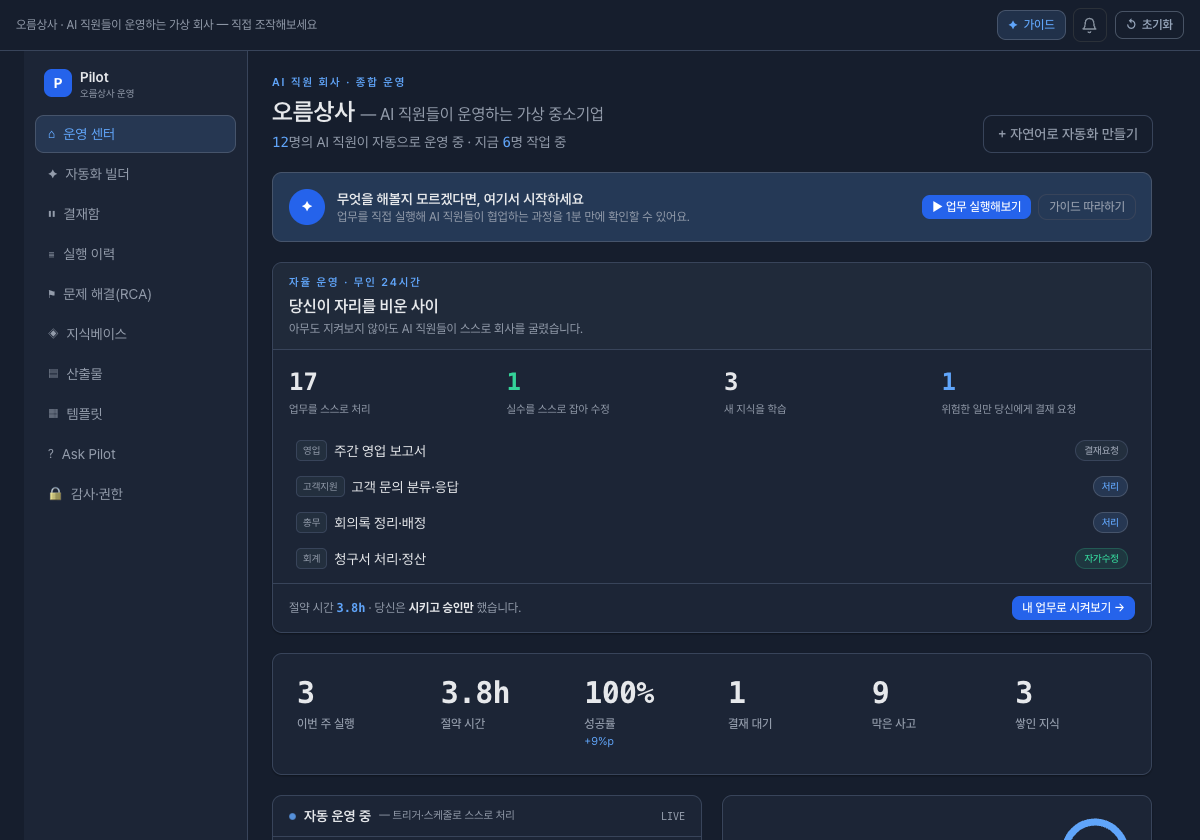The width and height of the screenshot is (1200, 840).
Task: Click the 고객지원 department tag
Action: pyautogui.click(x=320, y=487)
